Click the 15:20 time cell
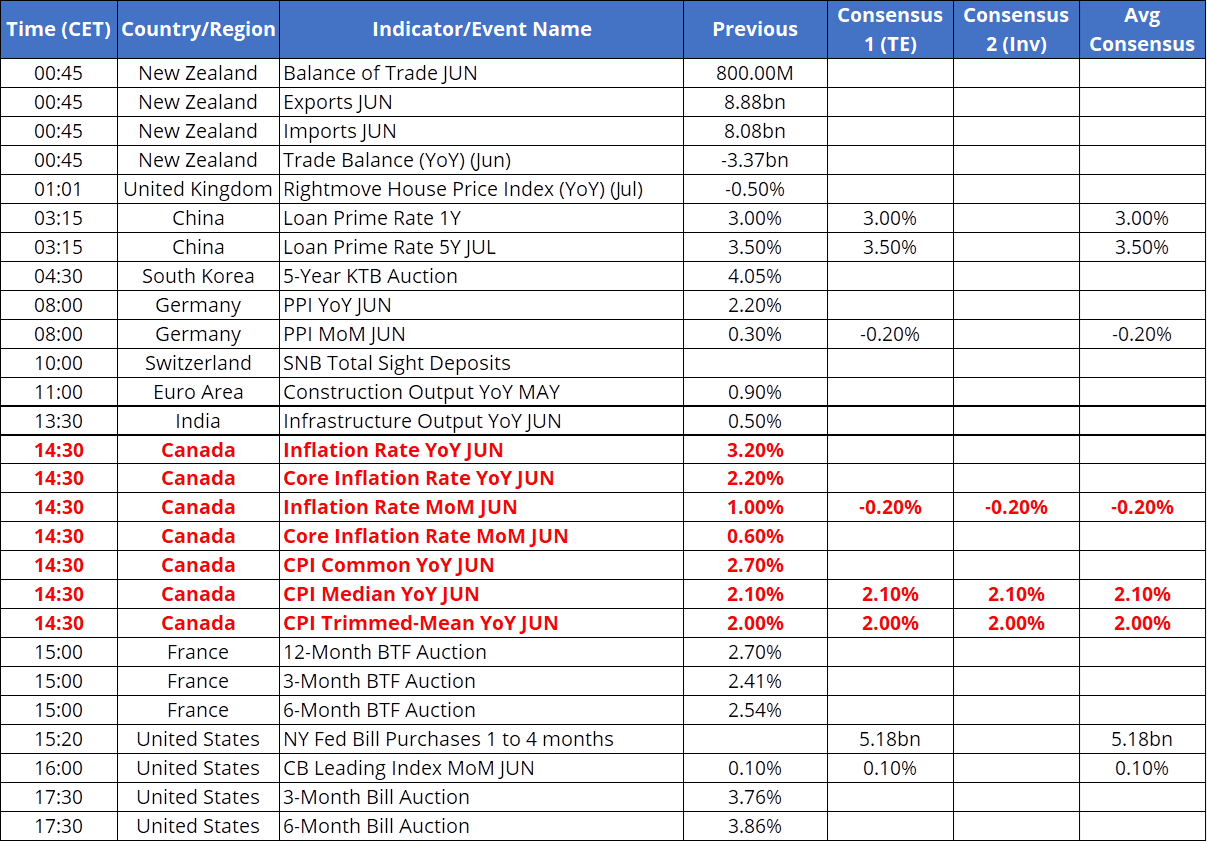Image resolution: width=1207 pixels, height=842 pixels. coord(59,739)
